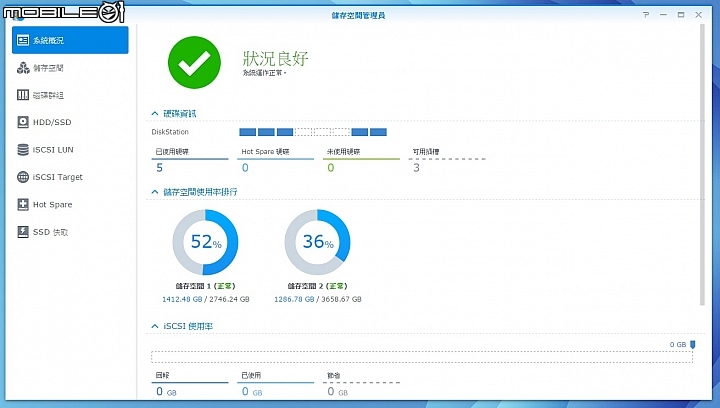
Task: Click the vertical scrollbar on the right
Action: 702,165
